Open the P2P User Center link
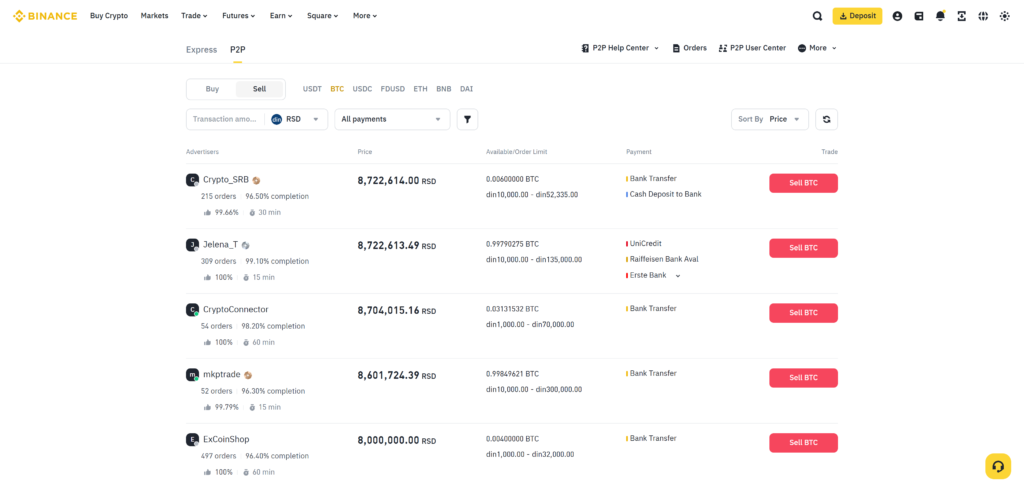This screenshot has width=1024, height=488. tap(752, 48)
